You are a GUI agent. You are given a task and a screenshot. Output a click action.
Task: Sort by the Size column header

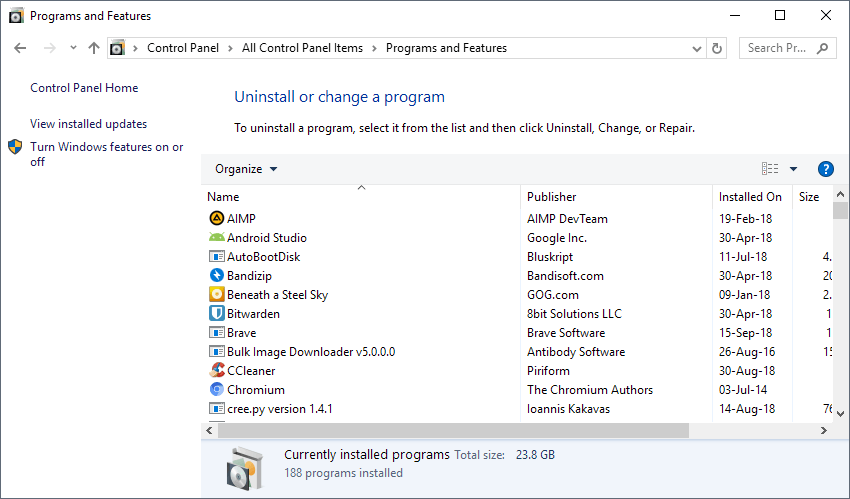tap(812, 197)
